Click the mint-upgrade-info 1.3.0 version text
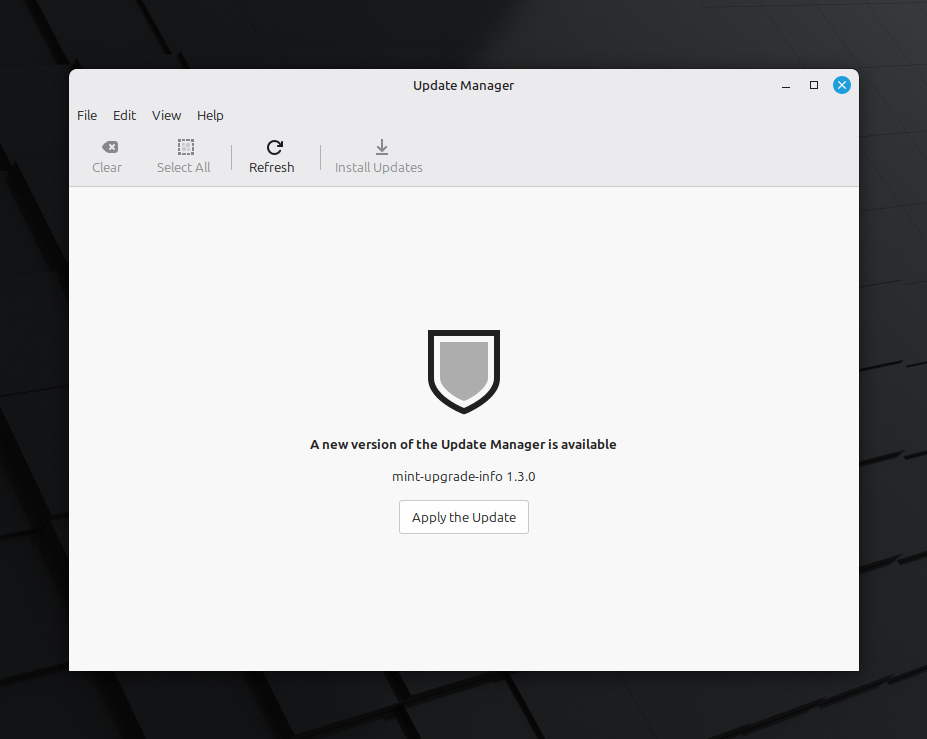 [463, 476]
